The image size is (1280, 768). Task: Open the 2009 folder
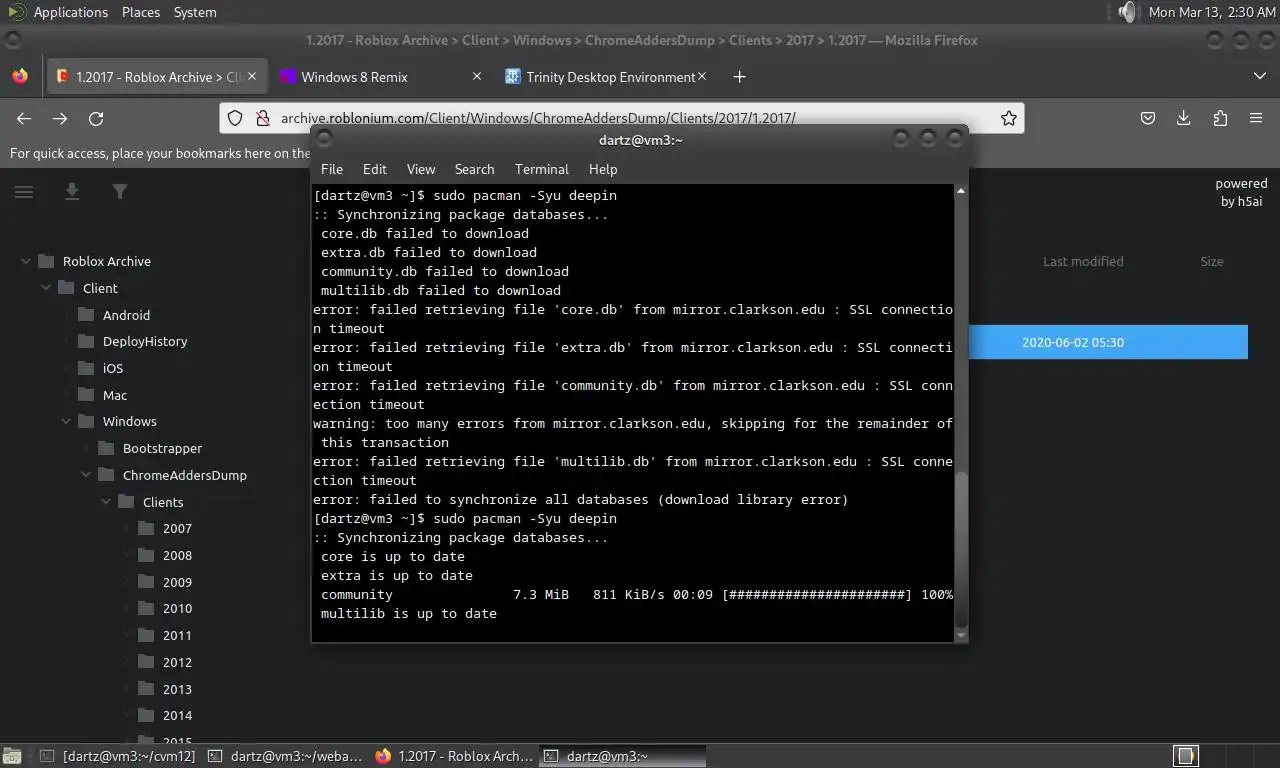point(177,582)
